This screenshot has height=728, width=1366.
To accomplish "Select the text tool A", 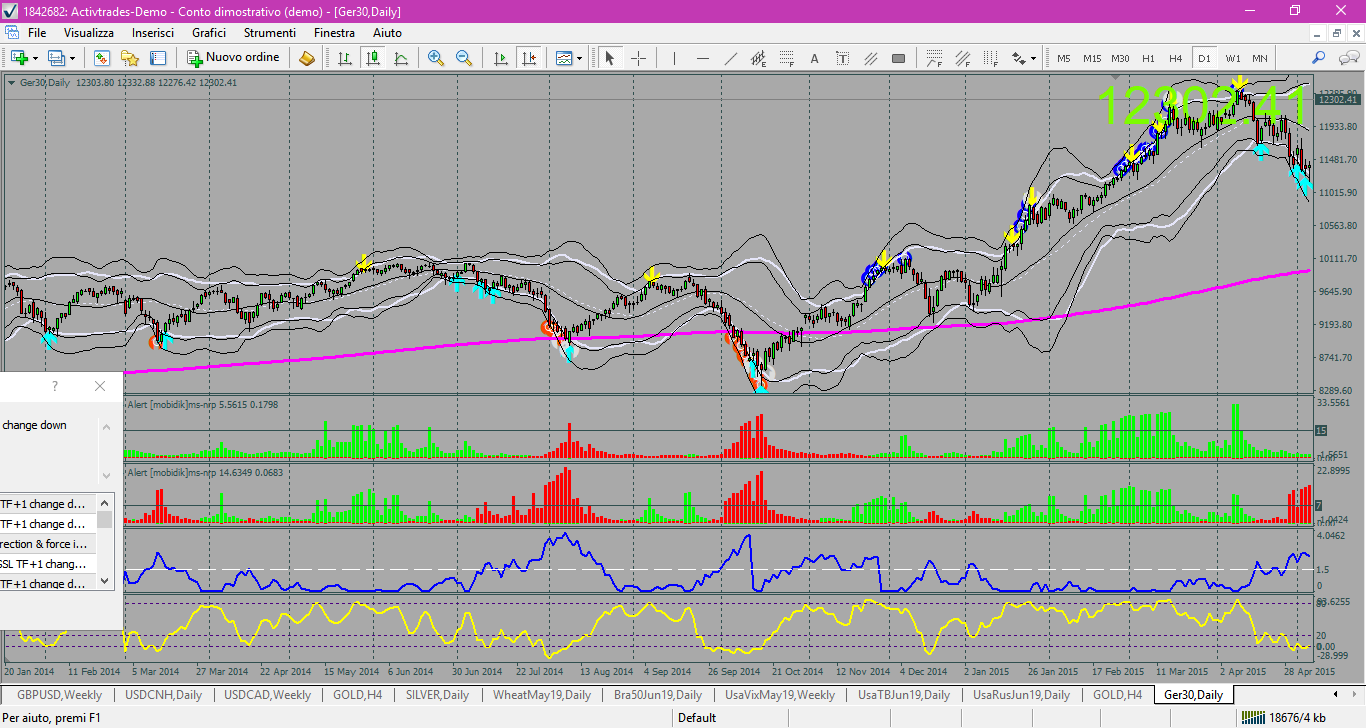I will click(x=815, y=58).
